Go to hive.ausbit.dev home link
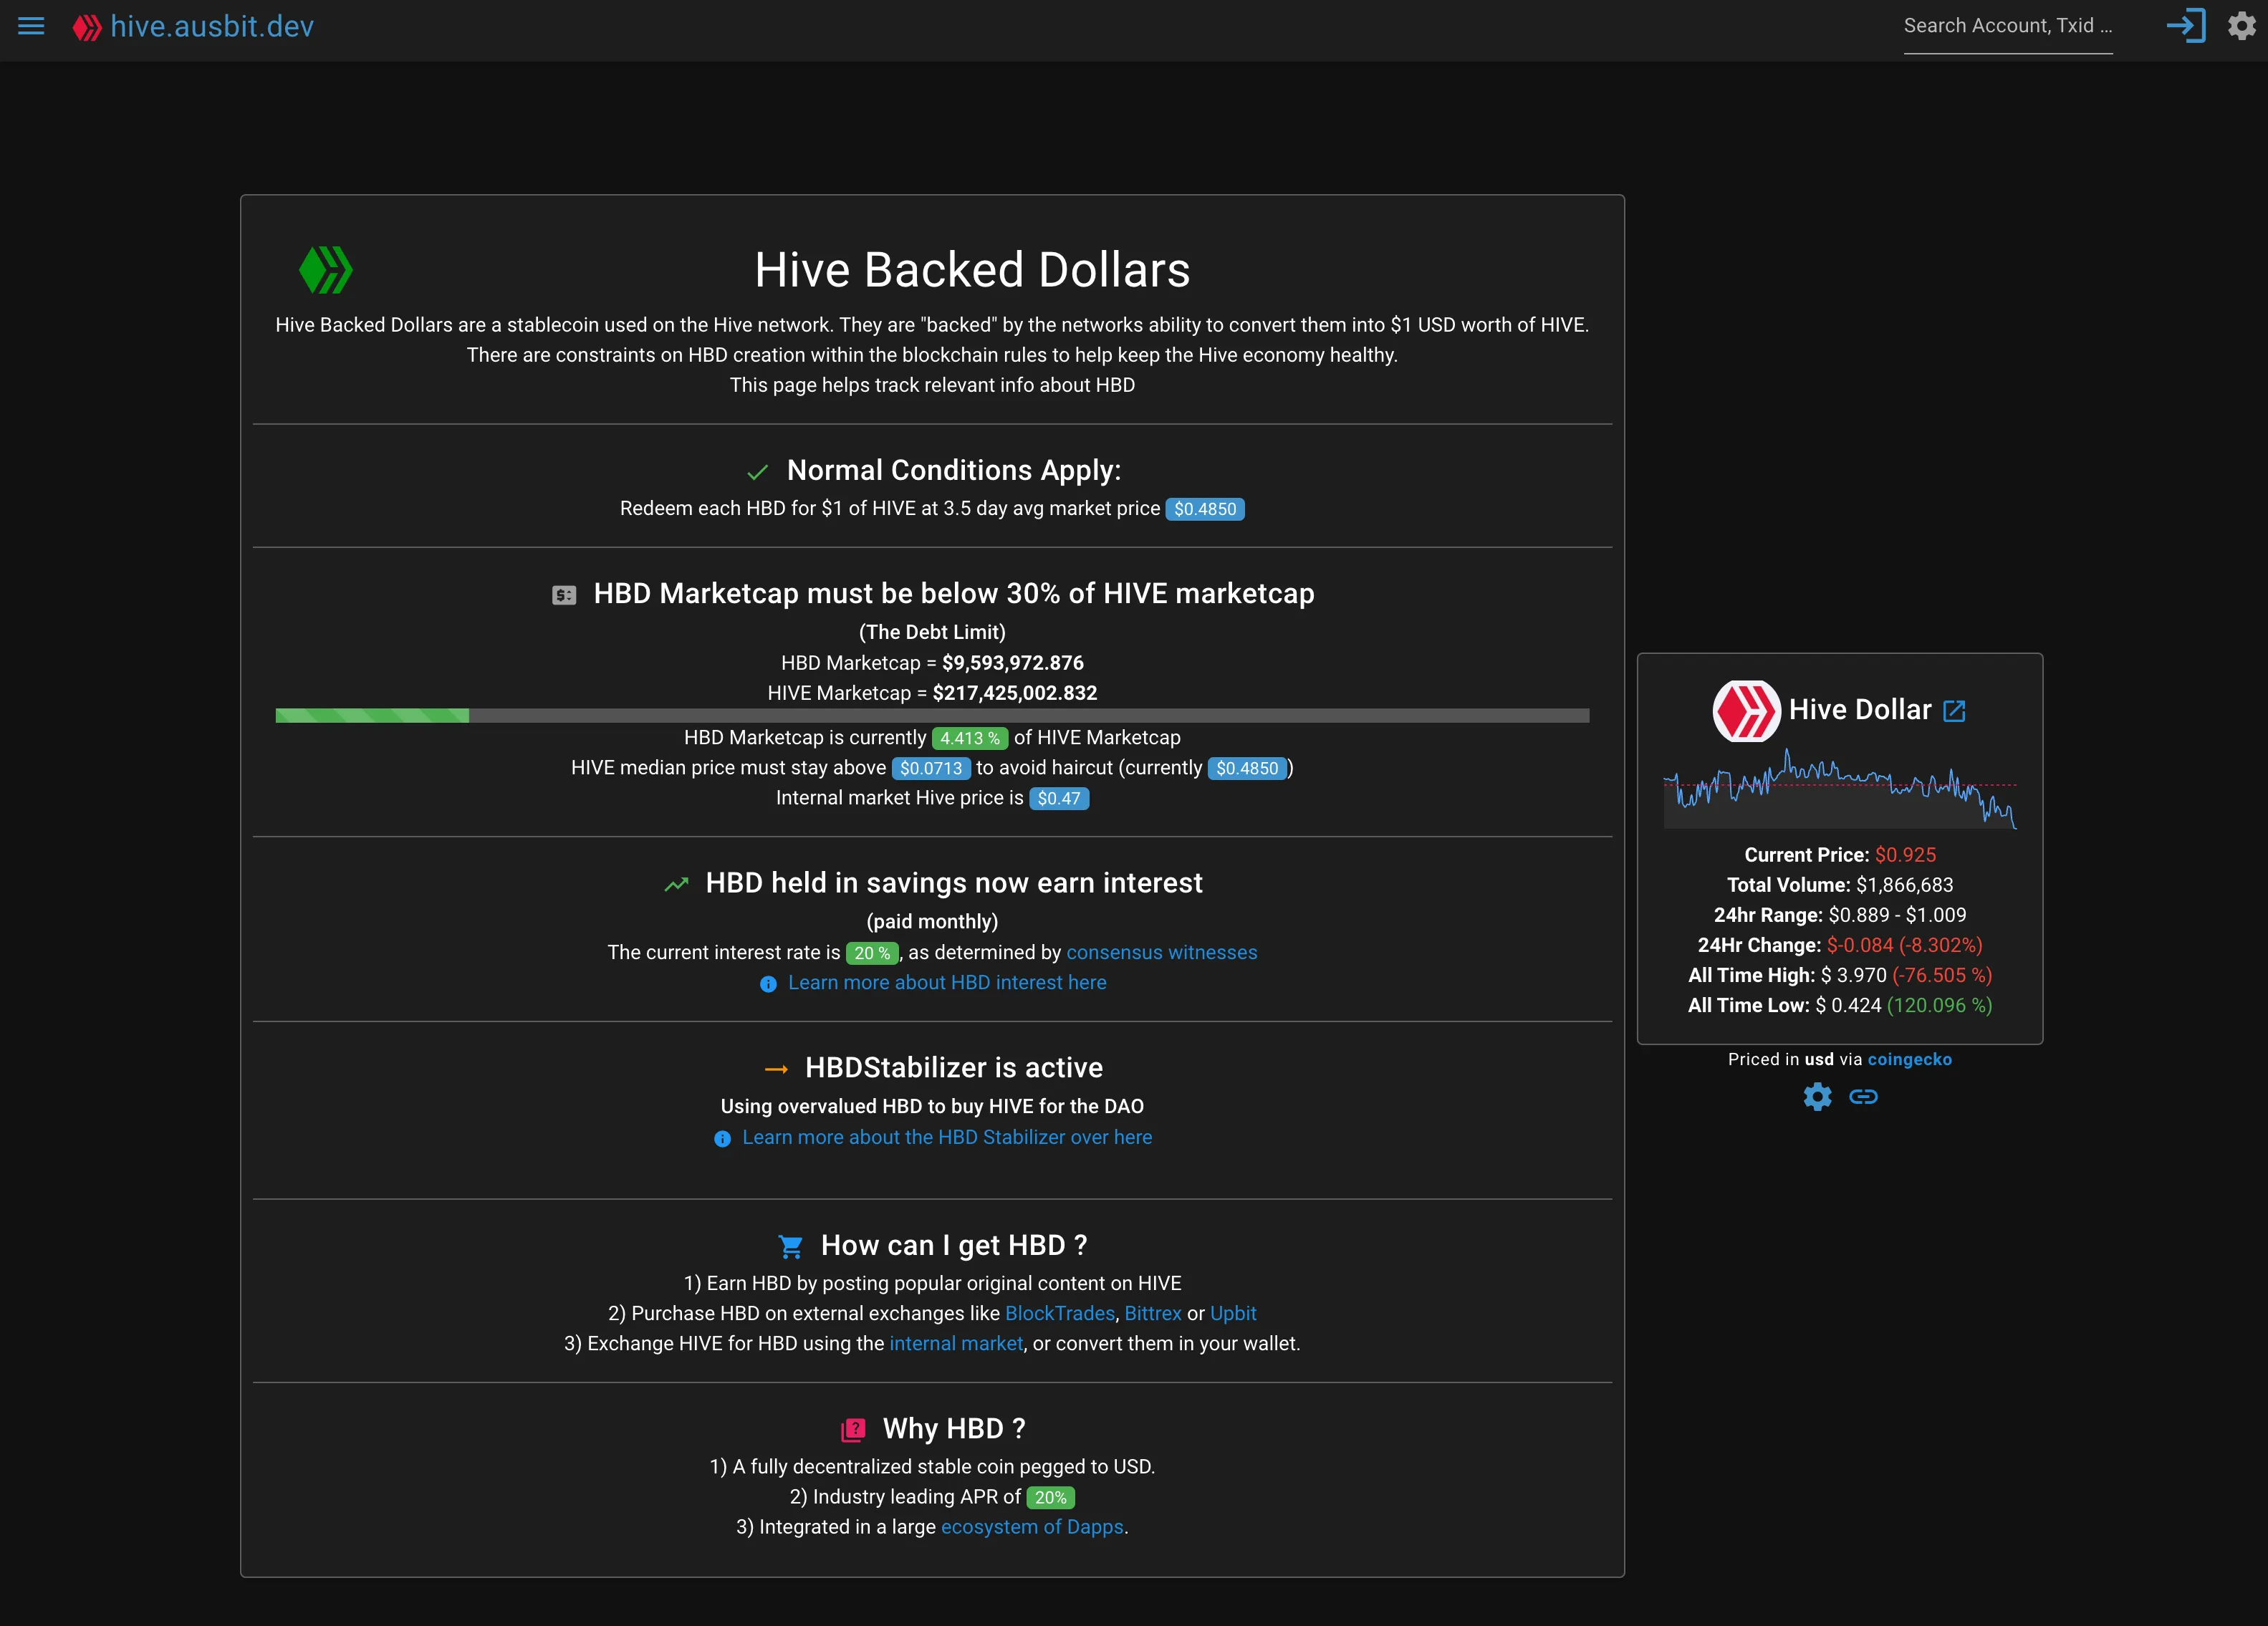The image size is (2268, 1626). coord(212,26)
